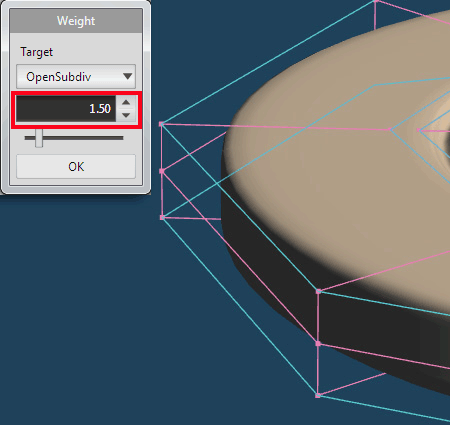
Task: Click into the 1.50 weight value field
Action: [66, 109]
